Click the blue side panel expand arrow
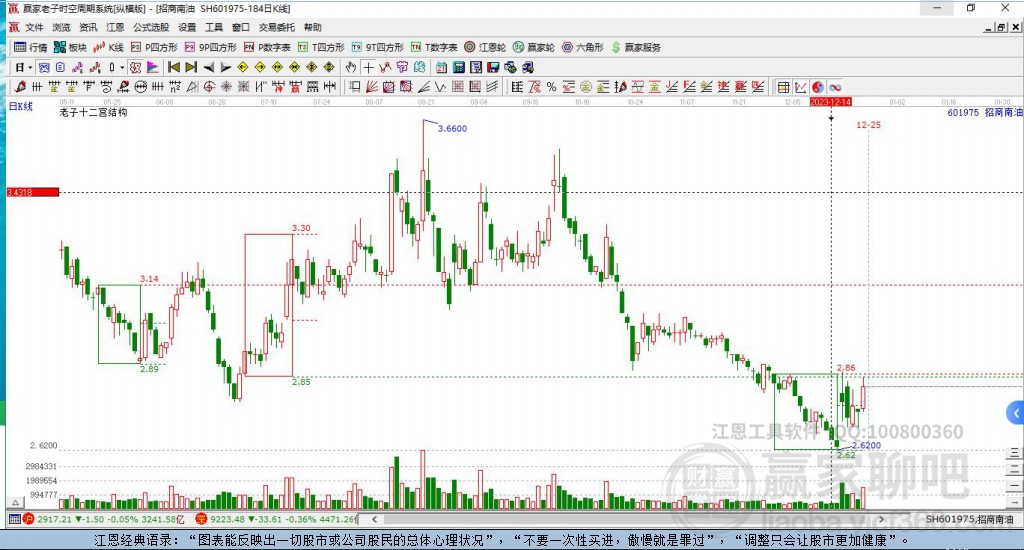 tap(1016, 413)
